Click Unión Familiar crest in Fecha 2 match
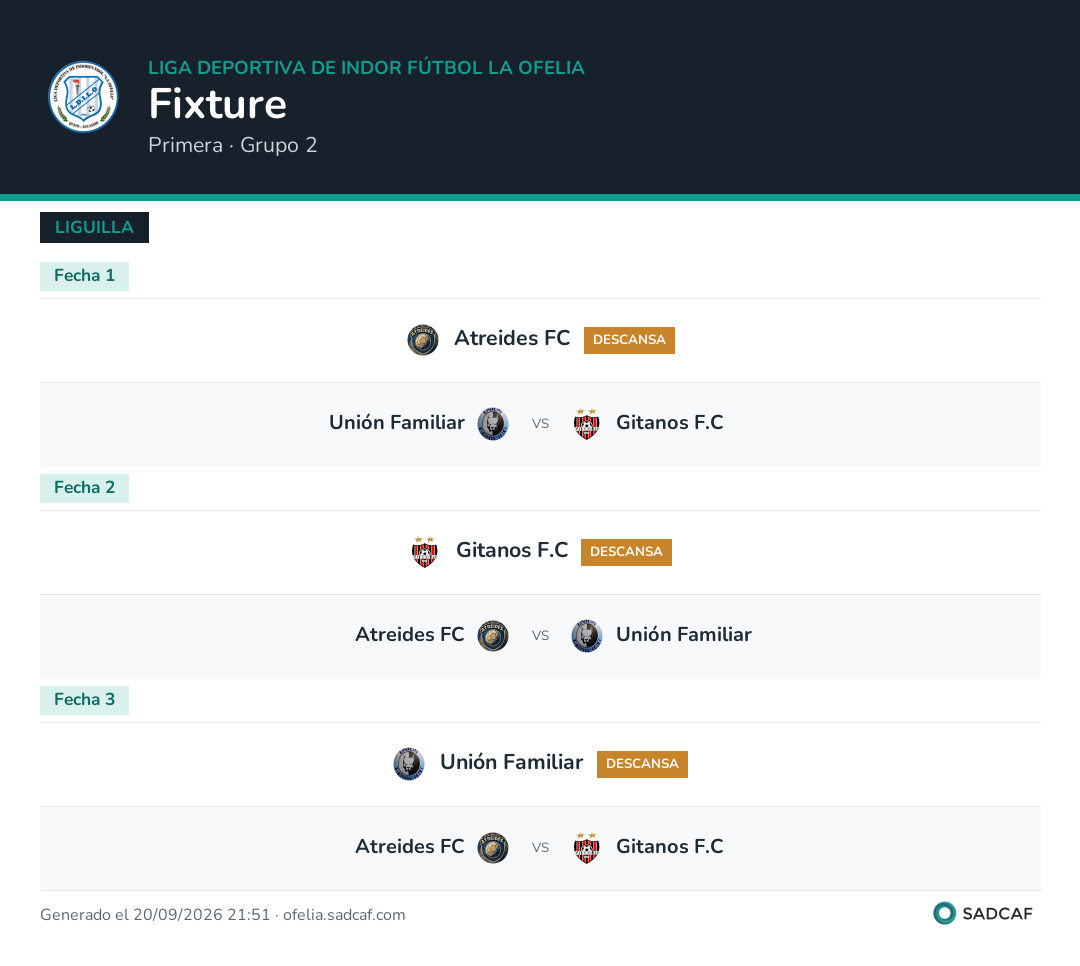This screenshot has width=1080, height=966. tap(587, 636)
